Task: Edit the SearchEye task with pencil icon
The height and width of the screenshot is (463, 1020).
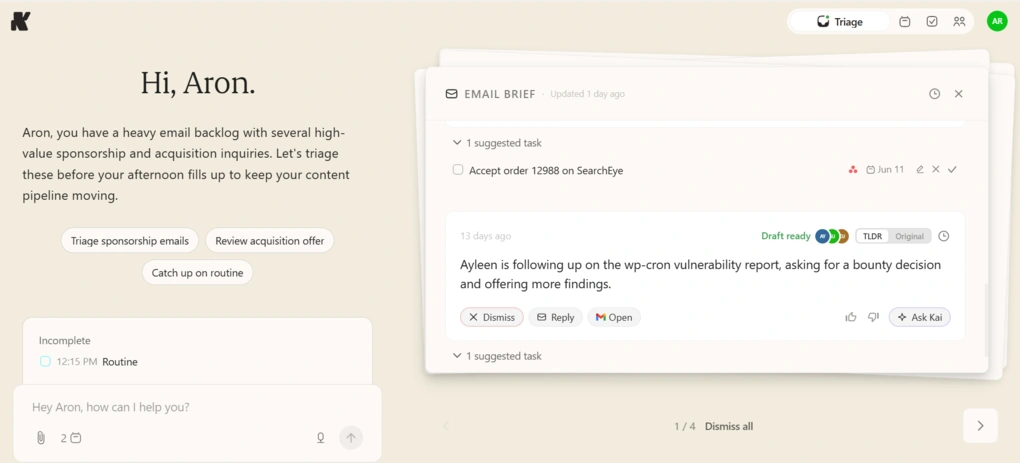Action: point(919,170)
